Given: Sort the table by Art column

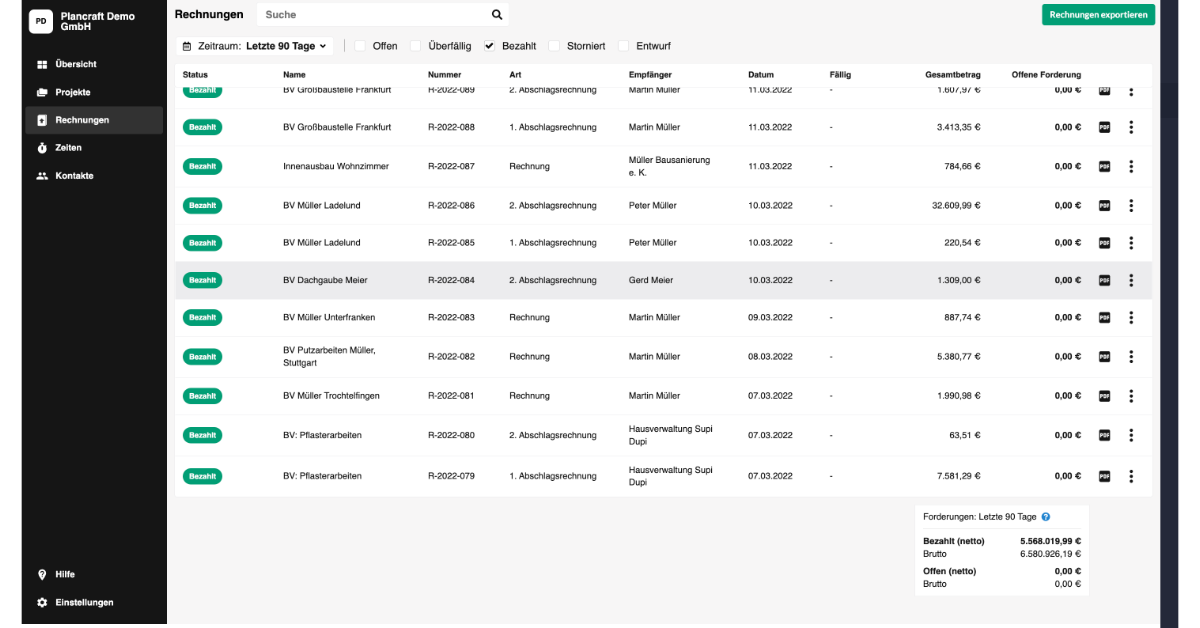Looking at the screenshot, I should tap(515, 75).
